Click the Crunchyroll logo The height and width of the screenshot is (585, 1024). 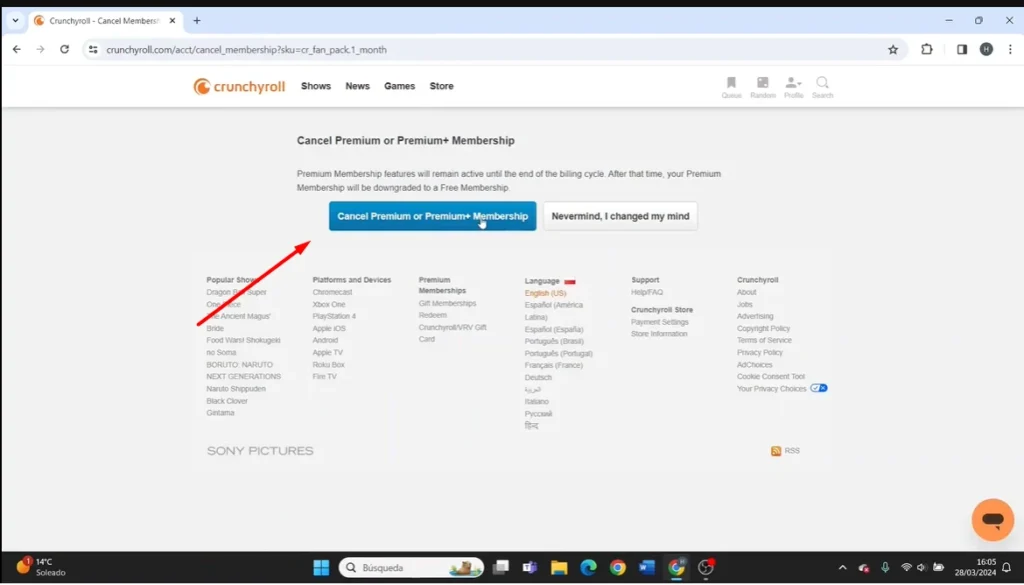click(x=239, y=86)
